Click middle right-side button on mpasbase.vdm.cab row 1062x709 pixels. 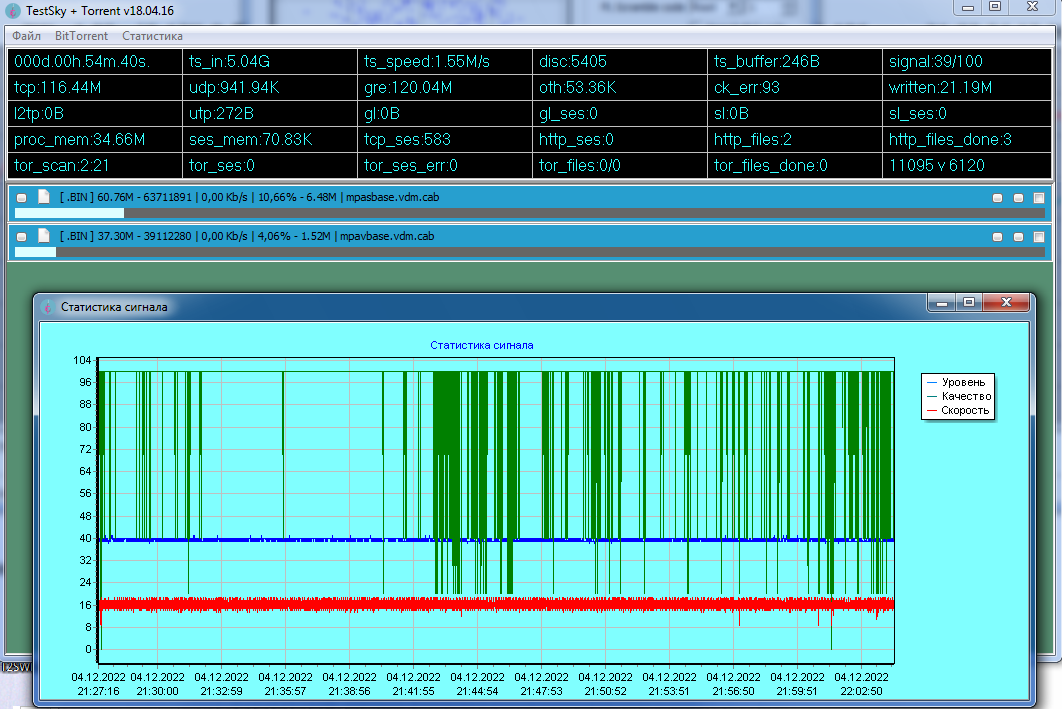[x=1018, y=198]
